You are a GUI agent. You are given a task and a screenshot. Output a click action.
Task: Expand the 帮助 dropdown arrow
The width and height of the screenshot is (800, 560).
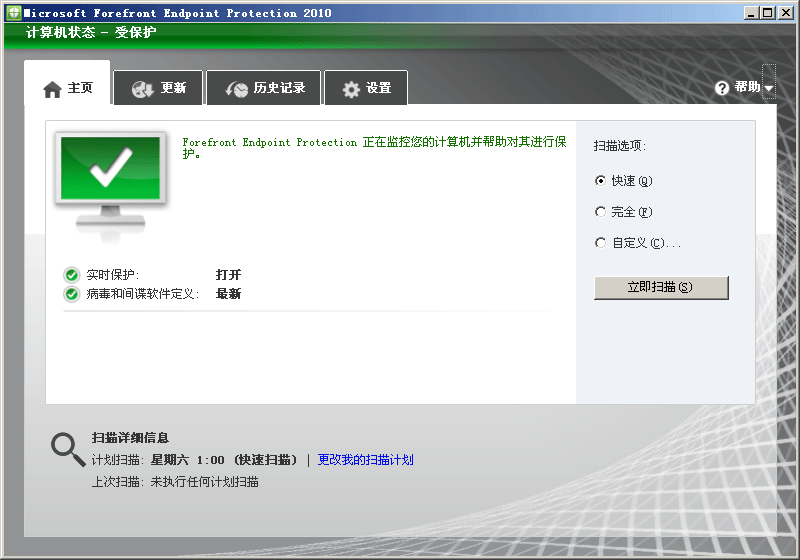pos(769,89)
